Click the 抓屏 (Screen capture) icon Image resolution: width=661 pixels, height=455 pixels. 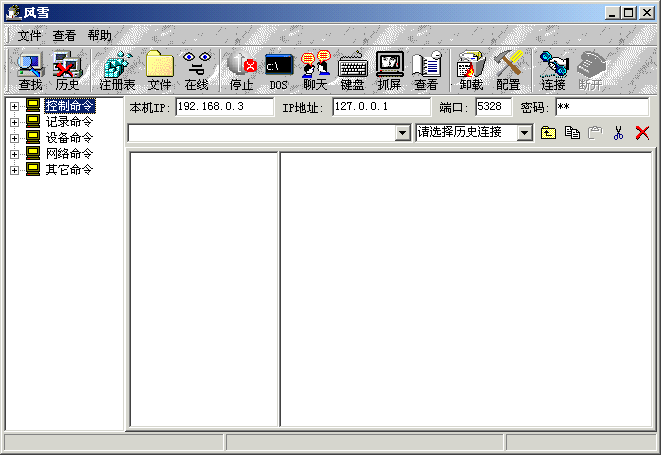pos(389,71)
